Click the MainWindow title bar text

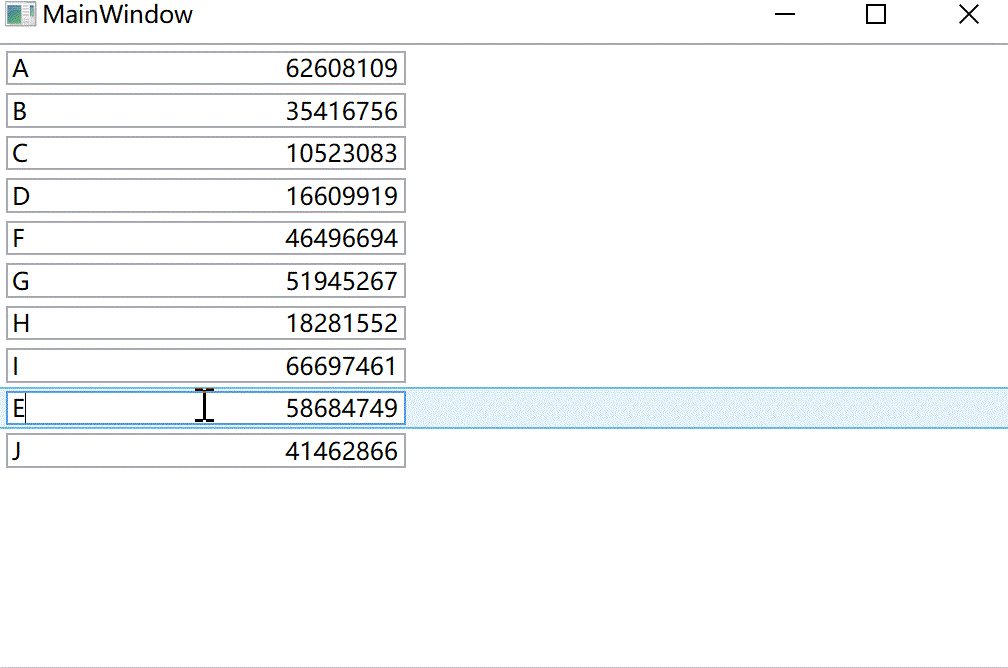pos(120,14)
